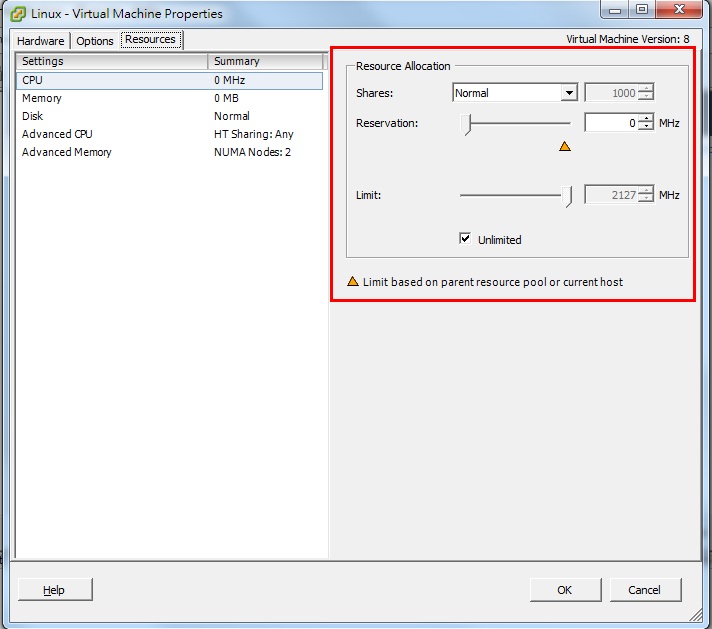This screenshot has width=712, height=629.
Task: Switch to the Hardware tab
Action: point(41,41)
